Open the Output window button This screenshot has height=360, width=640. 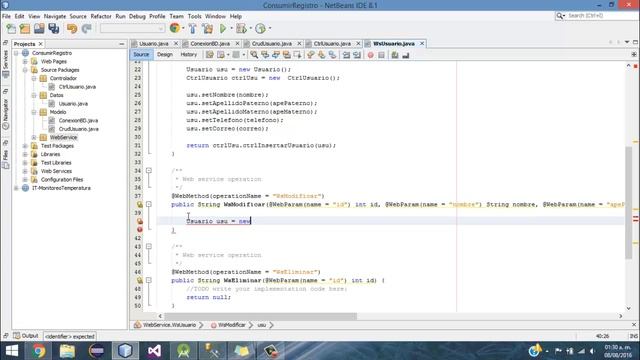[26, 336]
